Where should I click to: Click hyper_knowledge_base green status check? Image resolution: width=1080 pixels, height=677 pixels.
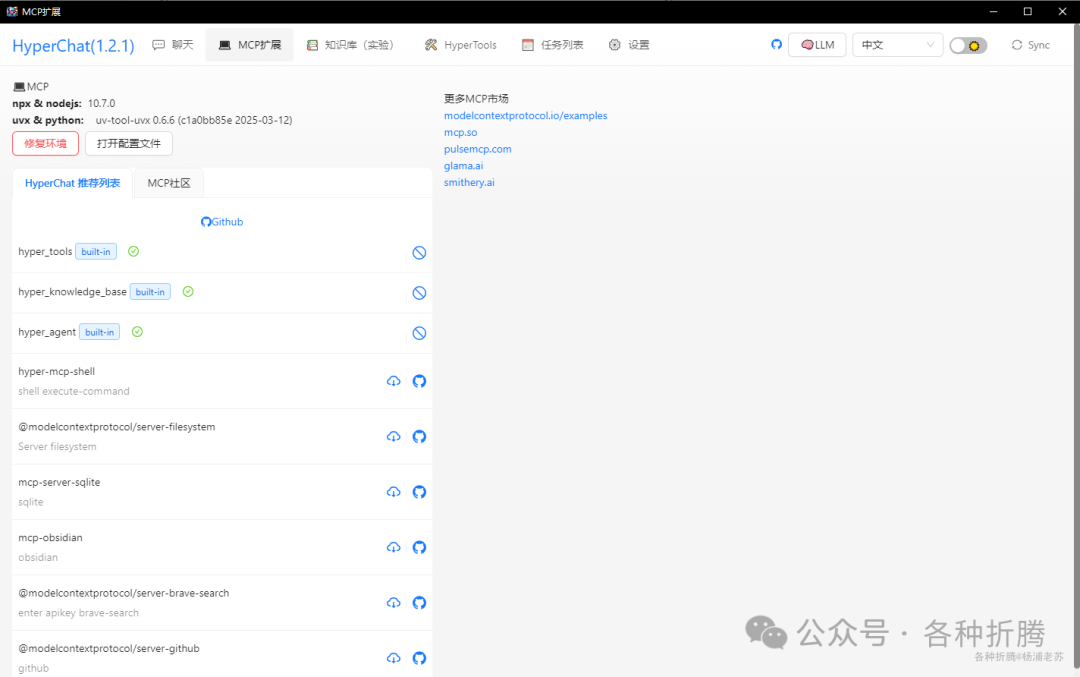coord(188,292)
